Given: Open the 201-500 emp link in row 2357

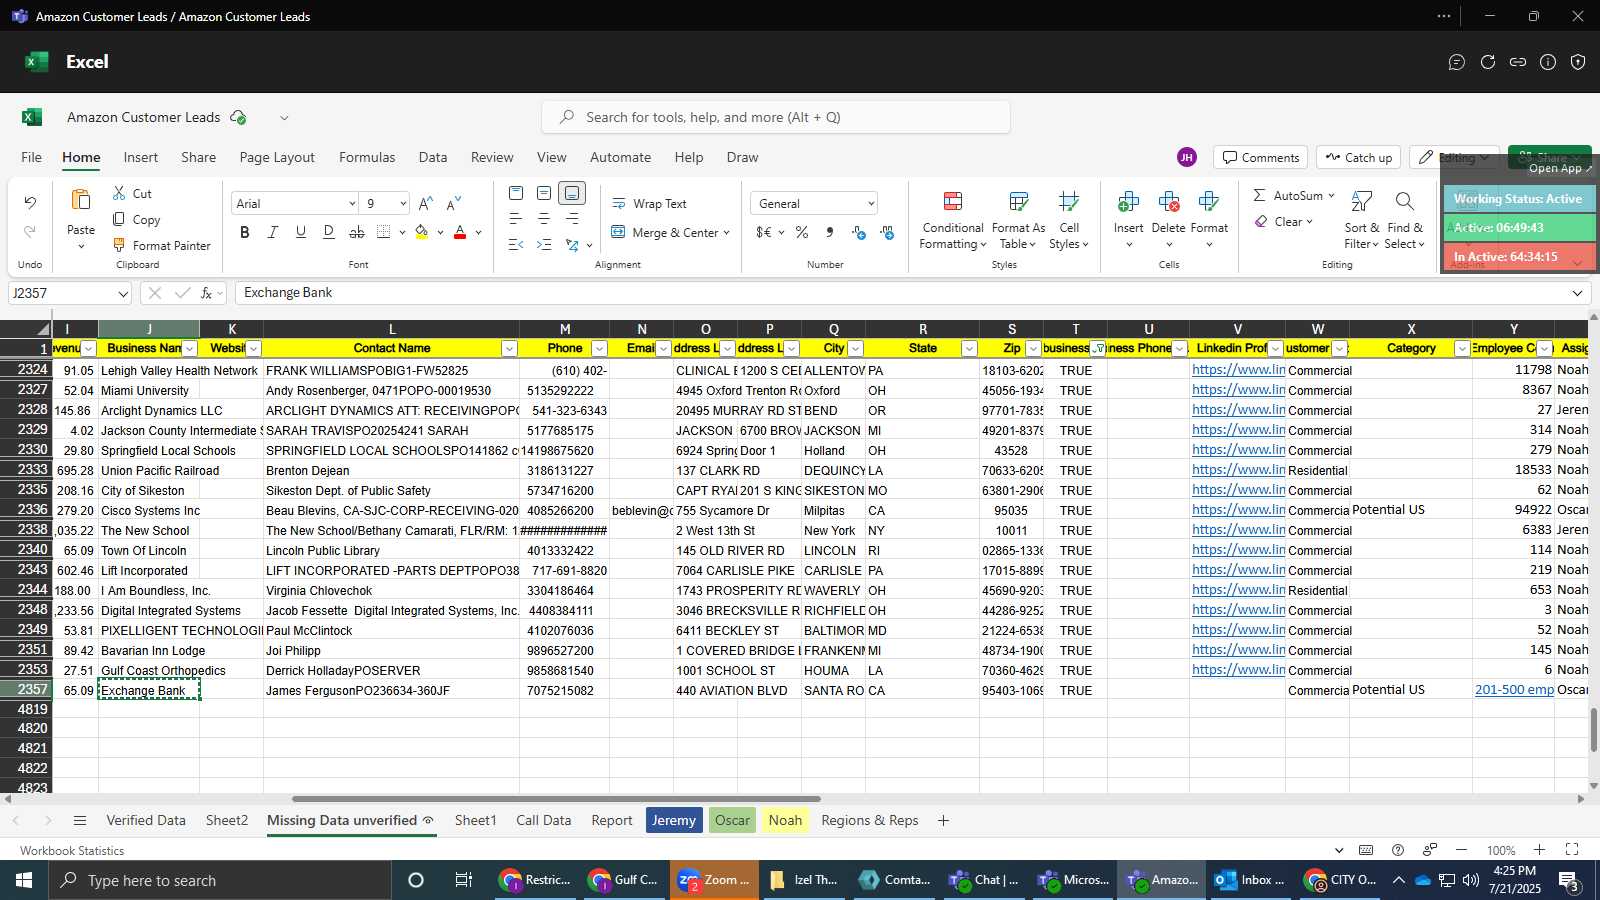Looking at the screenshot, I should [1514, 689].
